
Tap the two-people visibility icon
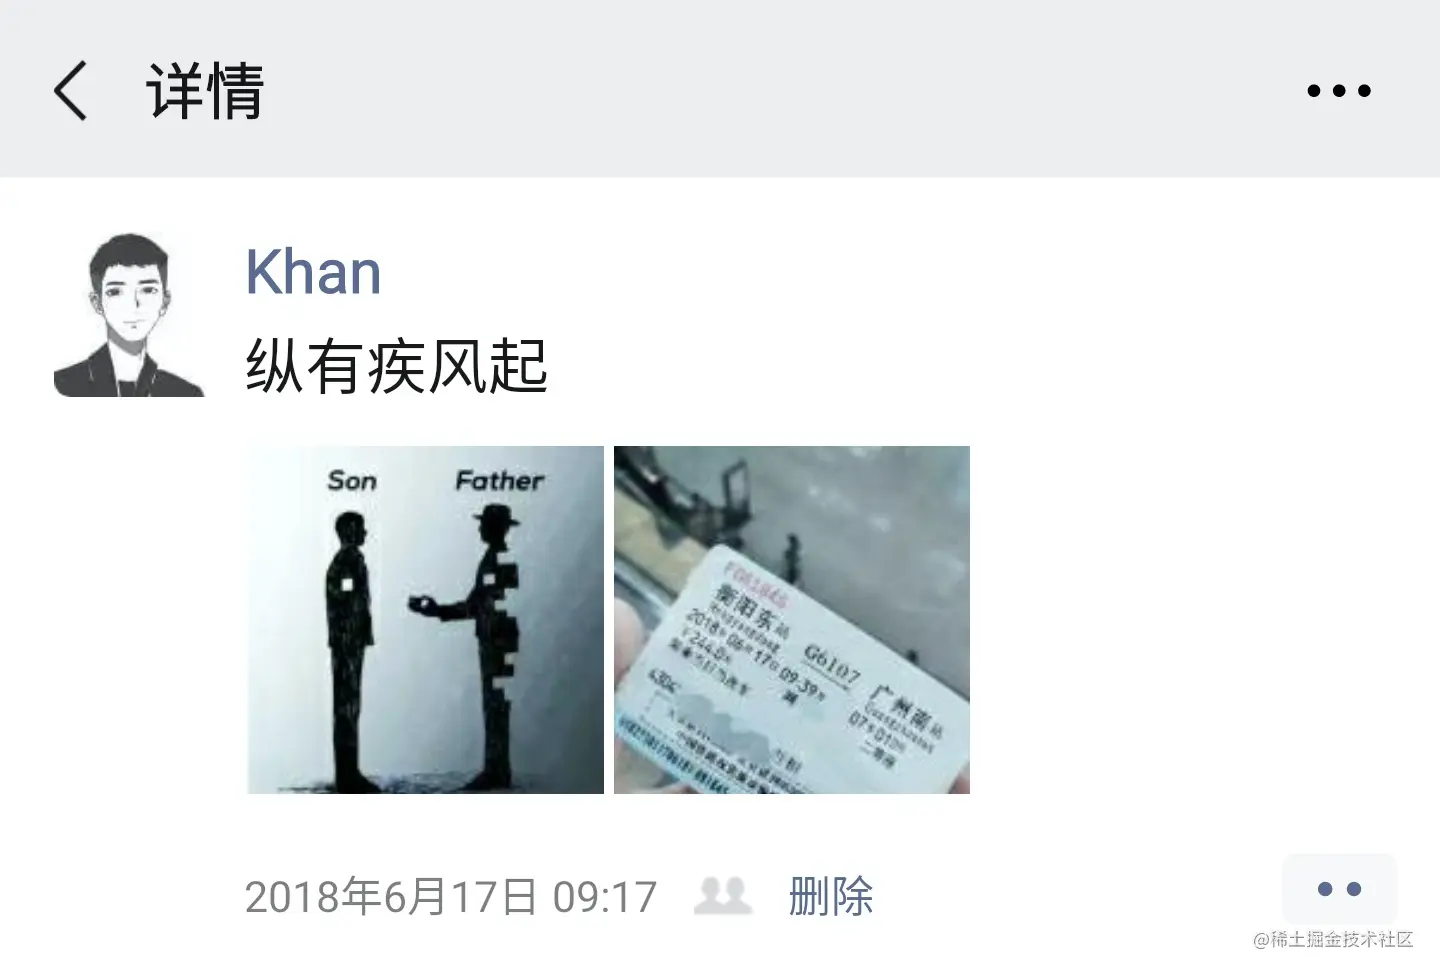click(722, 896)
